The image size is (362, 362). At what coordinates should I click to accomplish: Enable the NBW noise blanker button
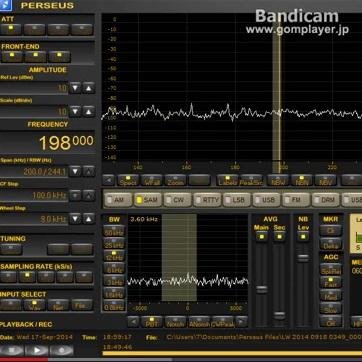point(278,180)
